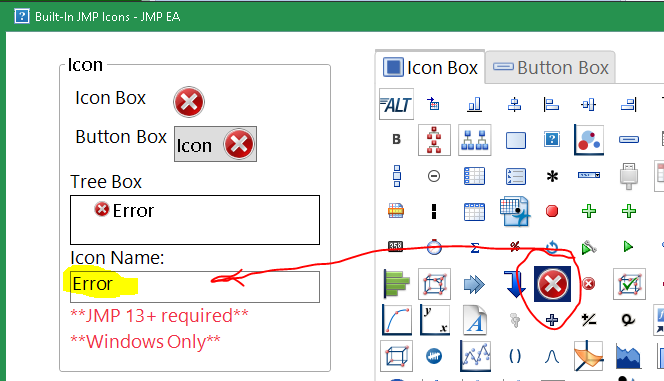Screen dimensions: 664x381
Task: Select the 358 counter icon
Action: (396, 246)
